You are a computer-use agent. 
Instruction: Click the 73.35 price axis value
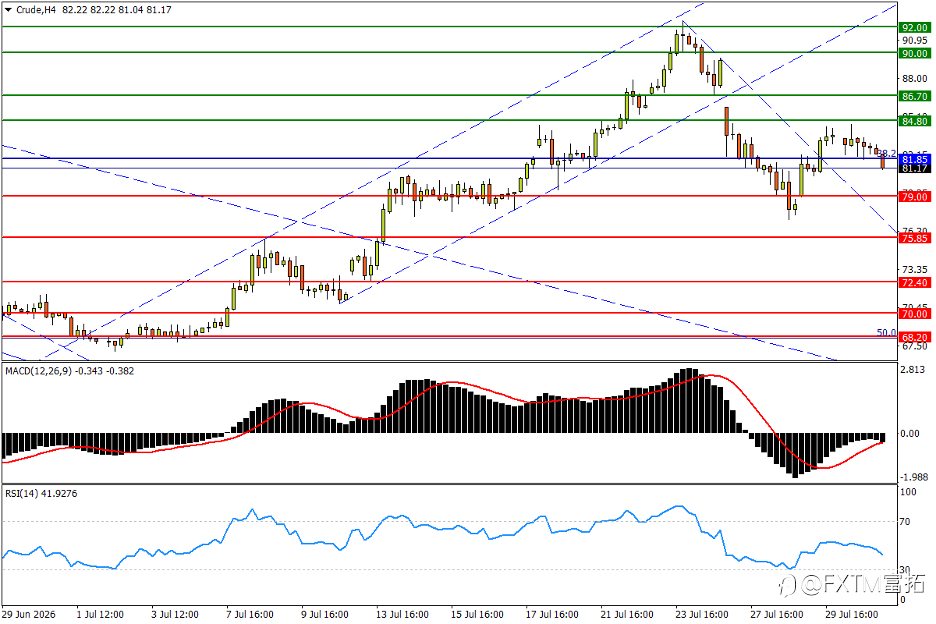[915, 270]
